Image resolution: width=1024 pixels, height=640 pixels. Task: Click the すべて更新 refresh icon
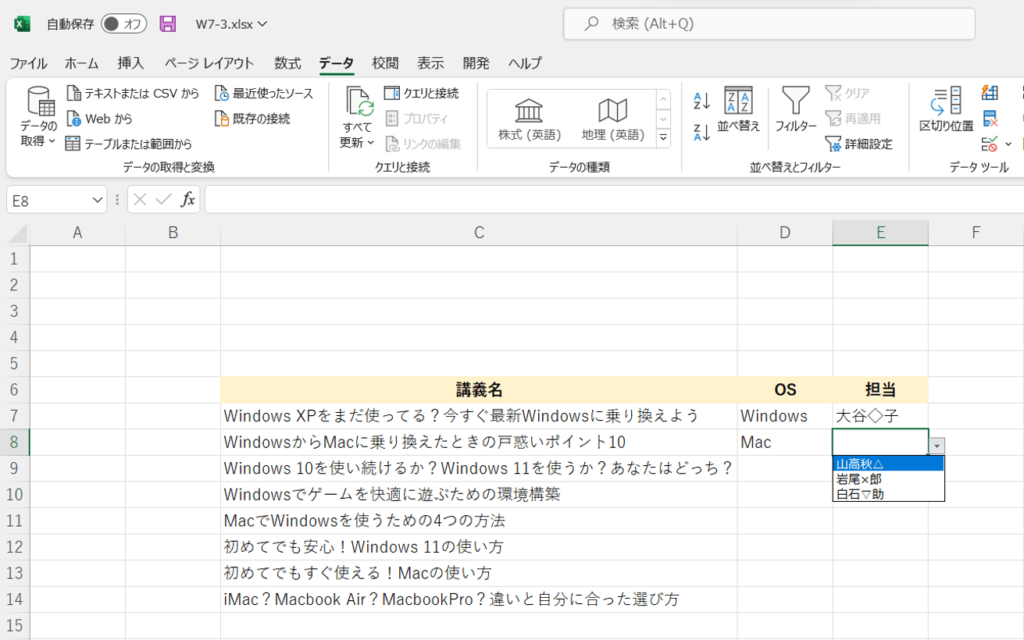pyautogui.click(x=358, y=103)
